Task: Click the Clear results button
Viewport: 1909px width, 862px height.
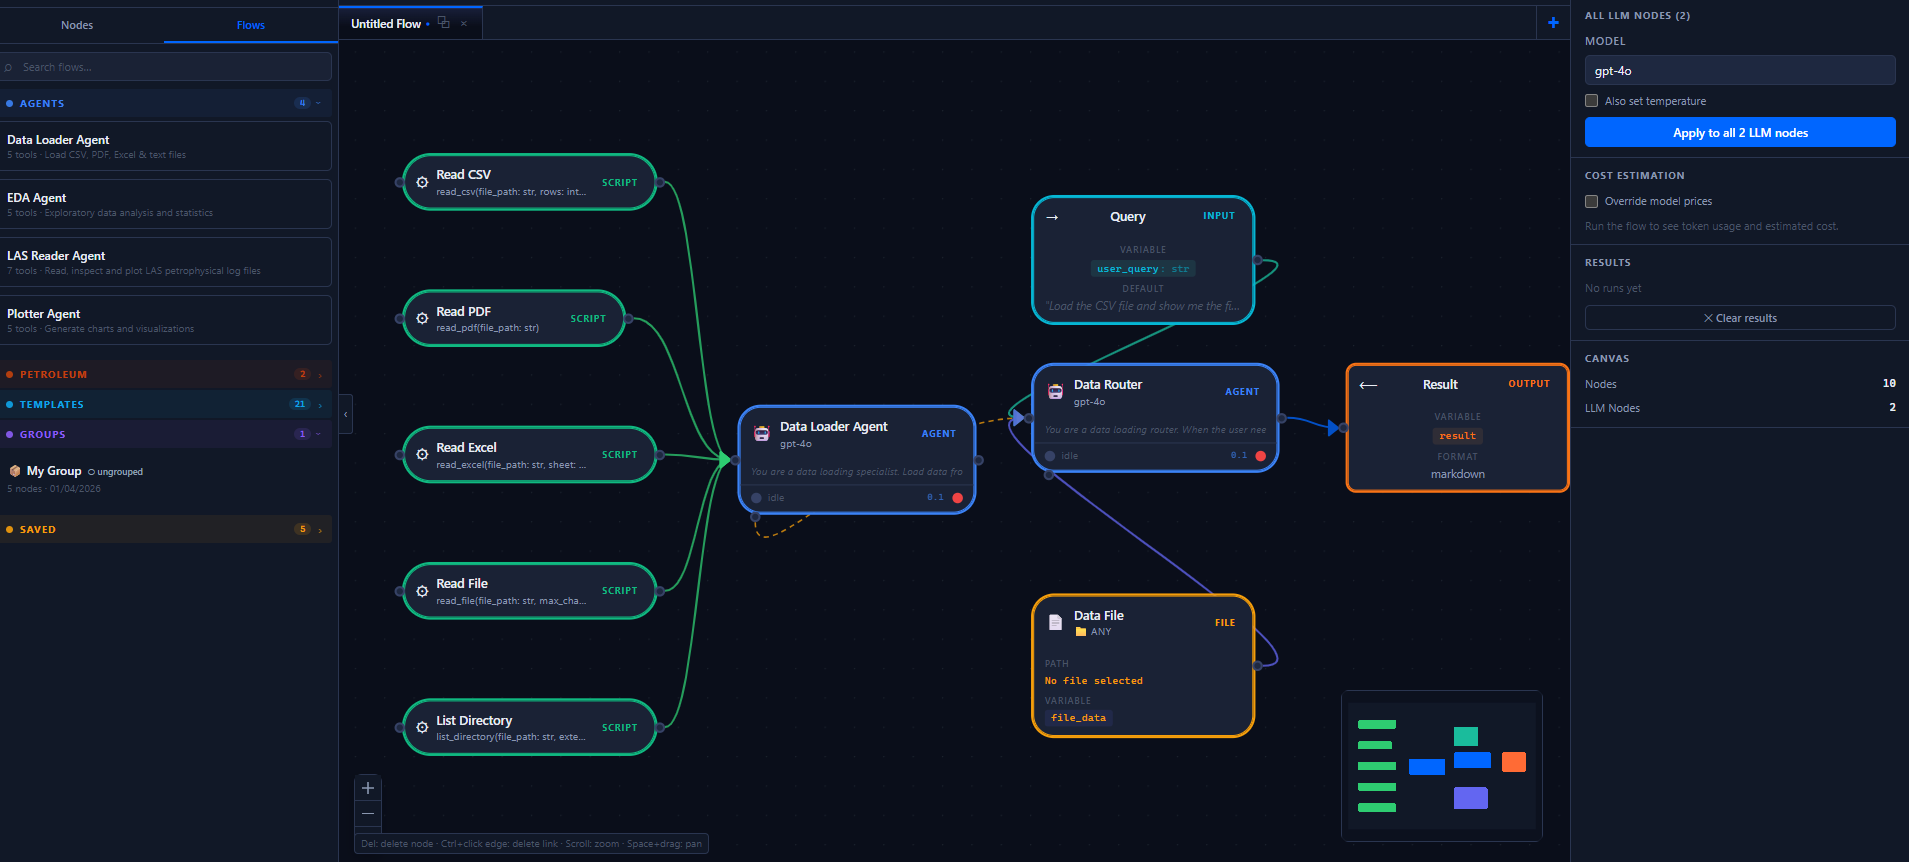Action: [x=1740, y=318]
